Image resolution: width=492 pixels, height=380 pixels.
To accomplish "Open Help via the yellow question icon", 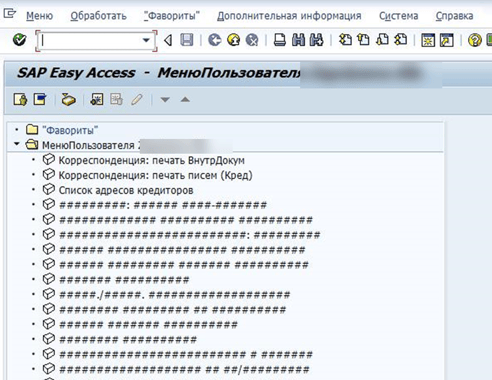I will tap(475, 40).
